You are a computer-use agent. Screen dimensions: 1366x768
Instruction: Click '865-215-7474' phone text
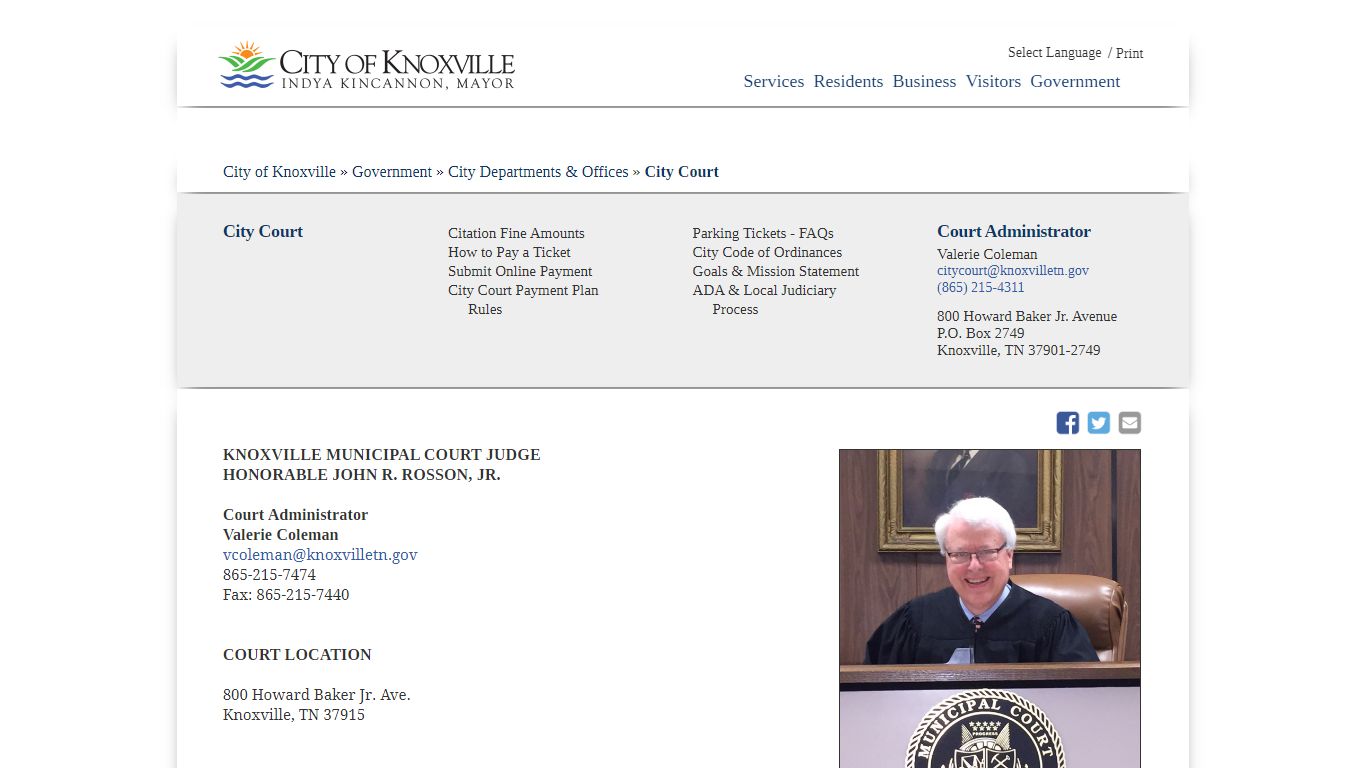click(269, 574)
